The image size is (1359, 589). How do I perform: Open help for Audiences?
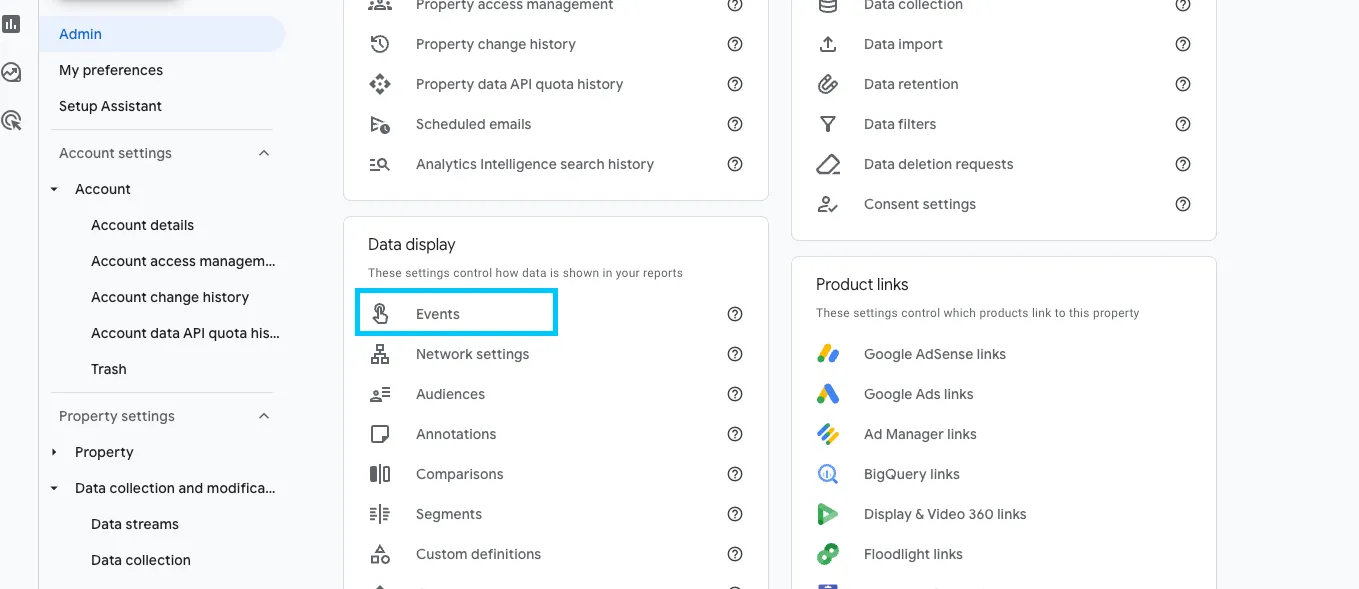coord(735,394)
